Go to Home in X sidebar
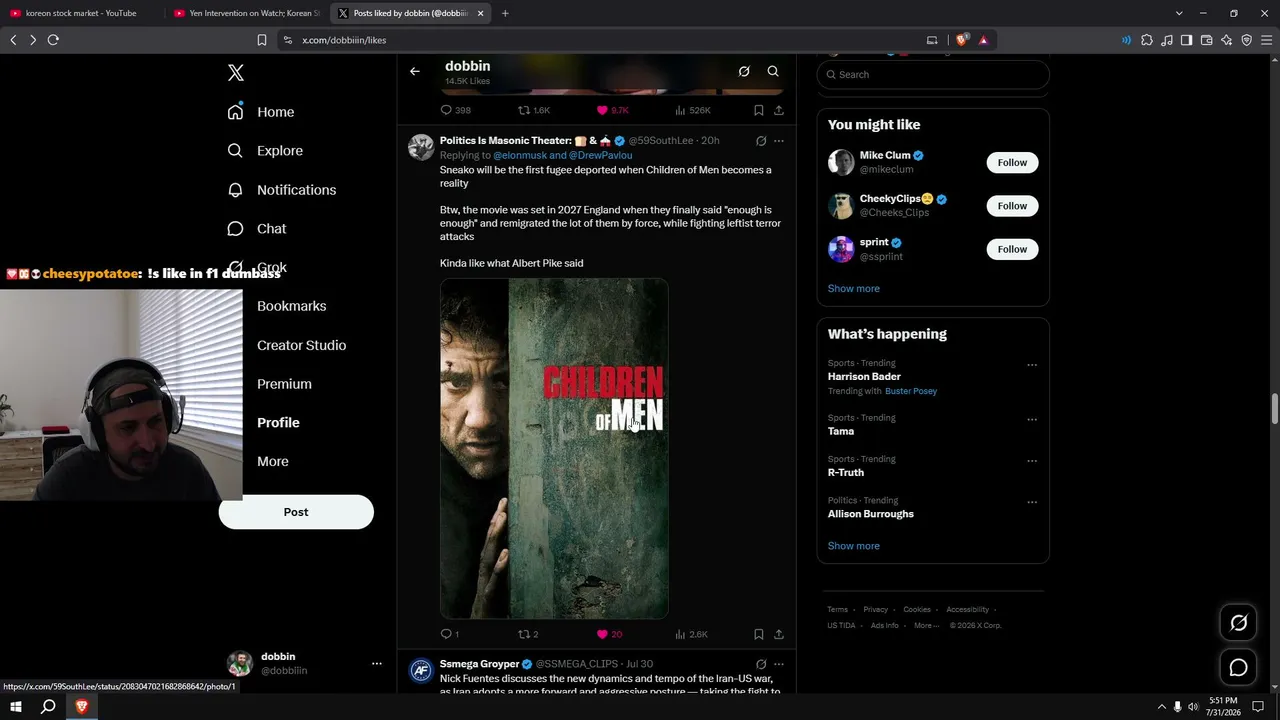Viewport: 1280px width, 720px height. 261,112
